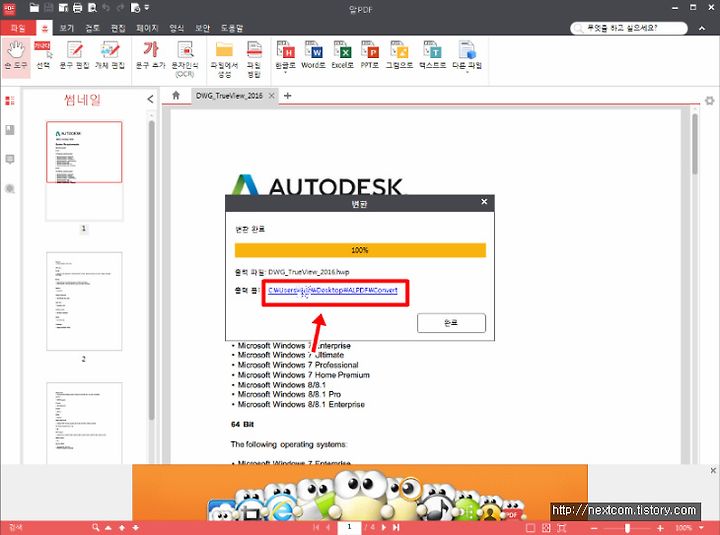Adjust the zoom slider handle
Viewport: 720px width, 535px height.
click(627, 528)
